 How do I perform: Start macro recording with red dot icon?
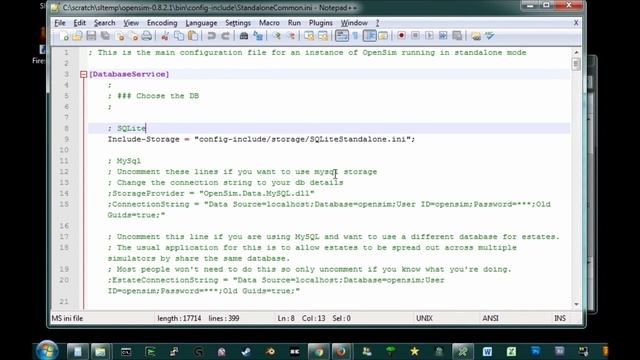[401, 36]
